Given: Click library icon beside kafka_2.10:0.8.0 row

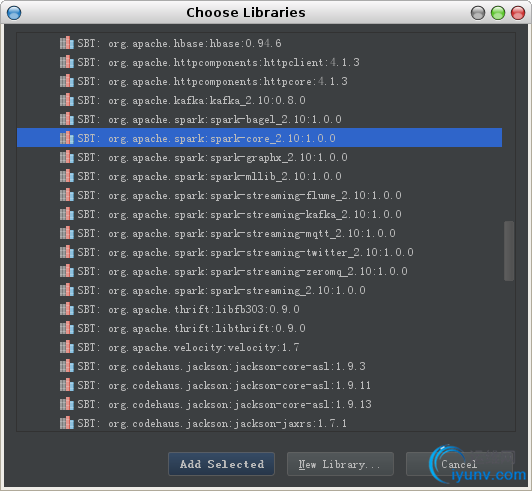Looking at the screenshot, I should (66, 100).
